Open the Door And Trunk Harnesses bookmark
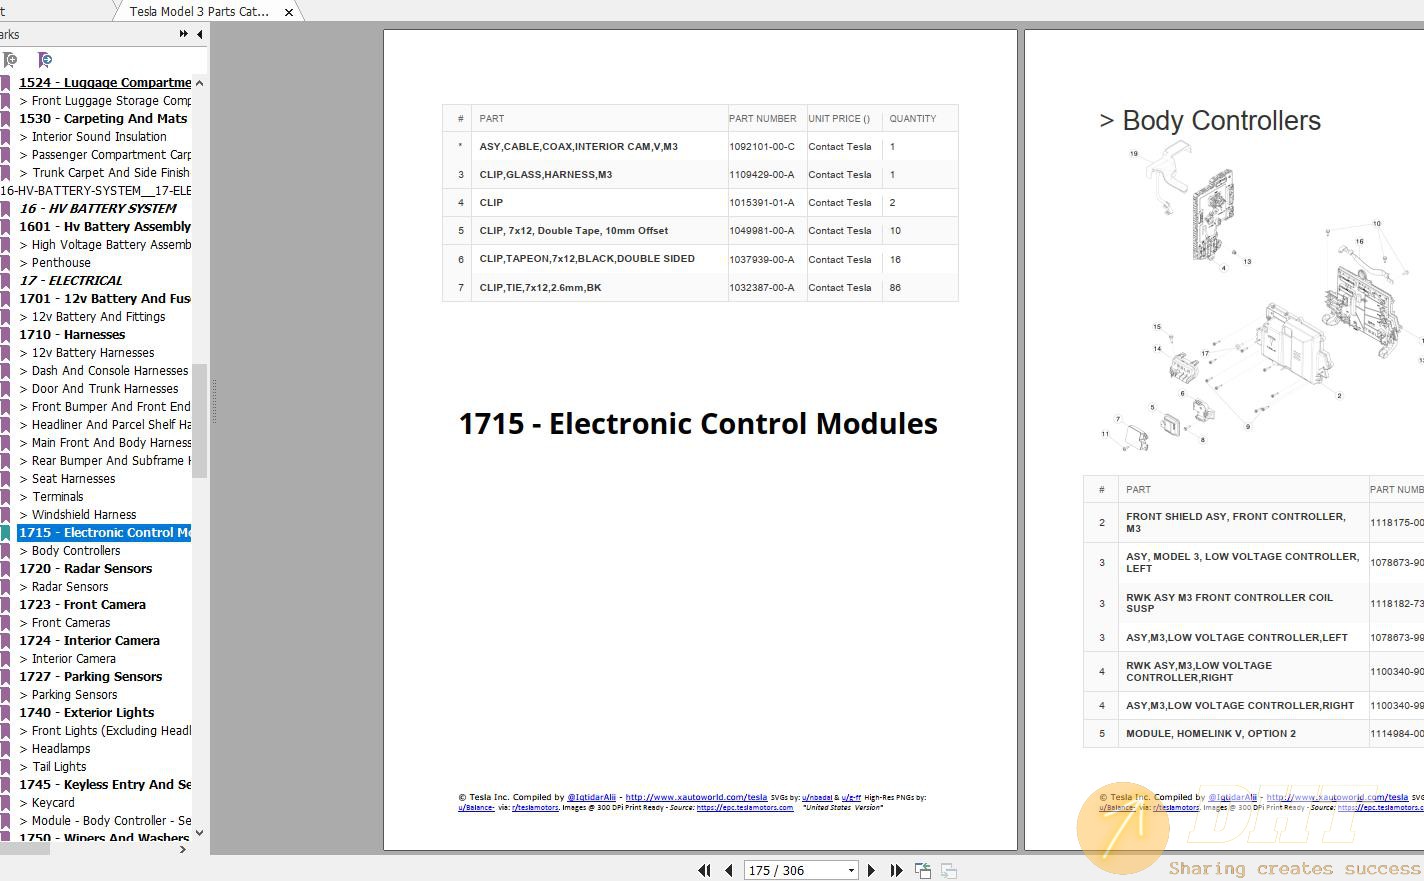 [99, 389]
